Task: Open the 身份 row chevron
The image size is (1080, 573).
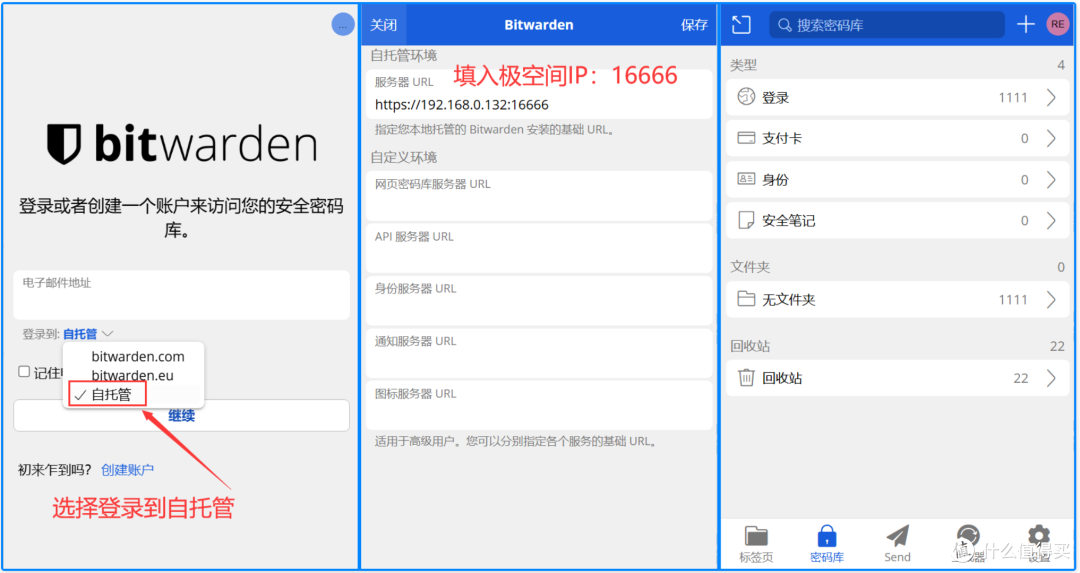Action: [1051, 180]
